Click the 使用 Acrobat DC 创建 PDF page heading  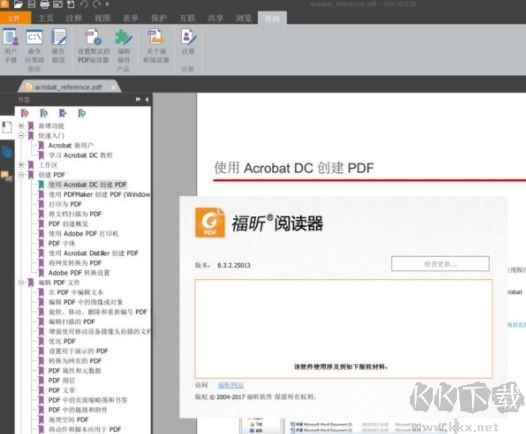(294, 168)
